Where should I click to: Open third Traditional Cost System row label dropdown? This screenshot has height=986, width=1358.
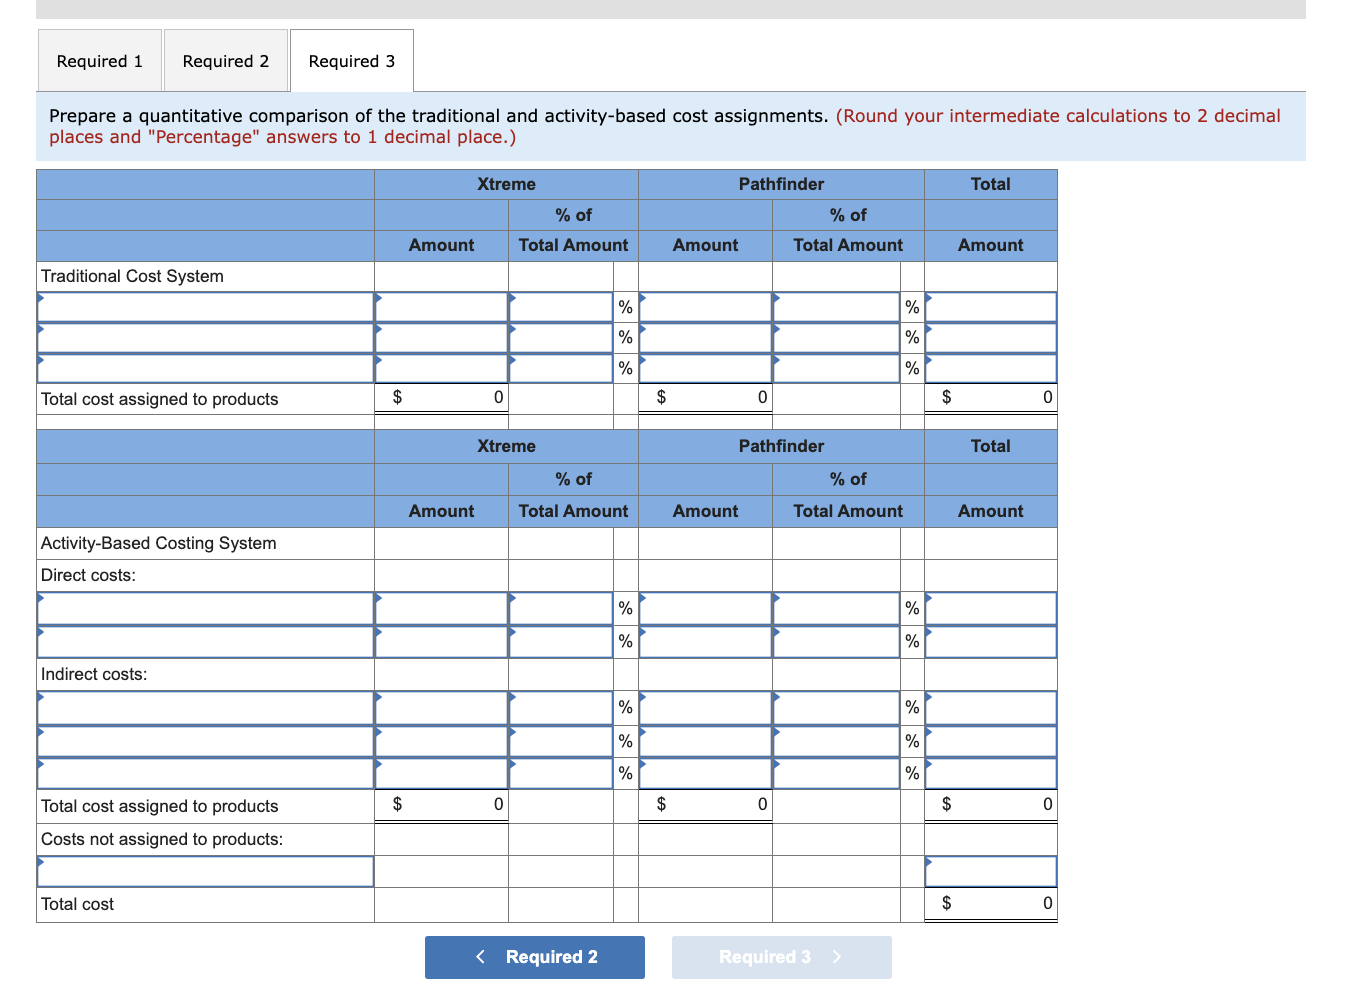click(x=206, y=368)
